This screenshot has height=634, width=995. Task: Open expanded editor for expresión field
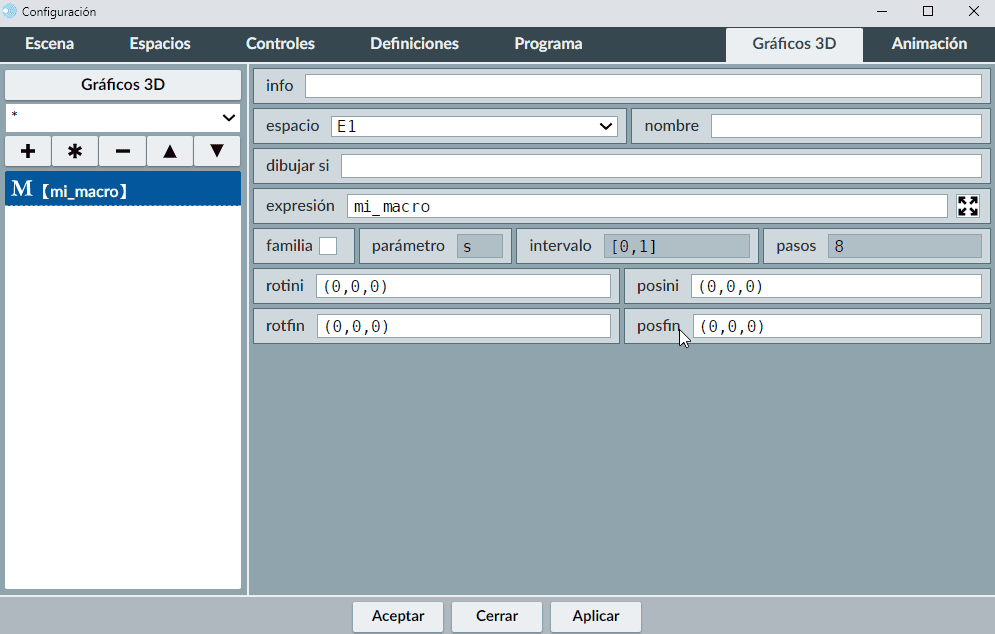click(x=967, y=206)
